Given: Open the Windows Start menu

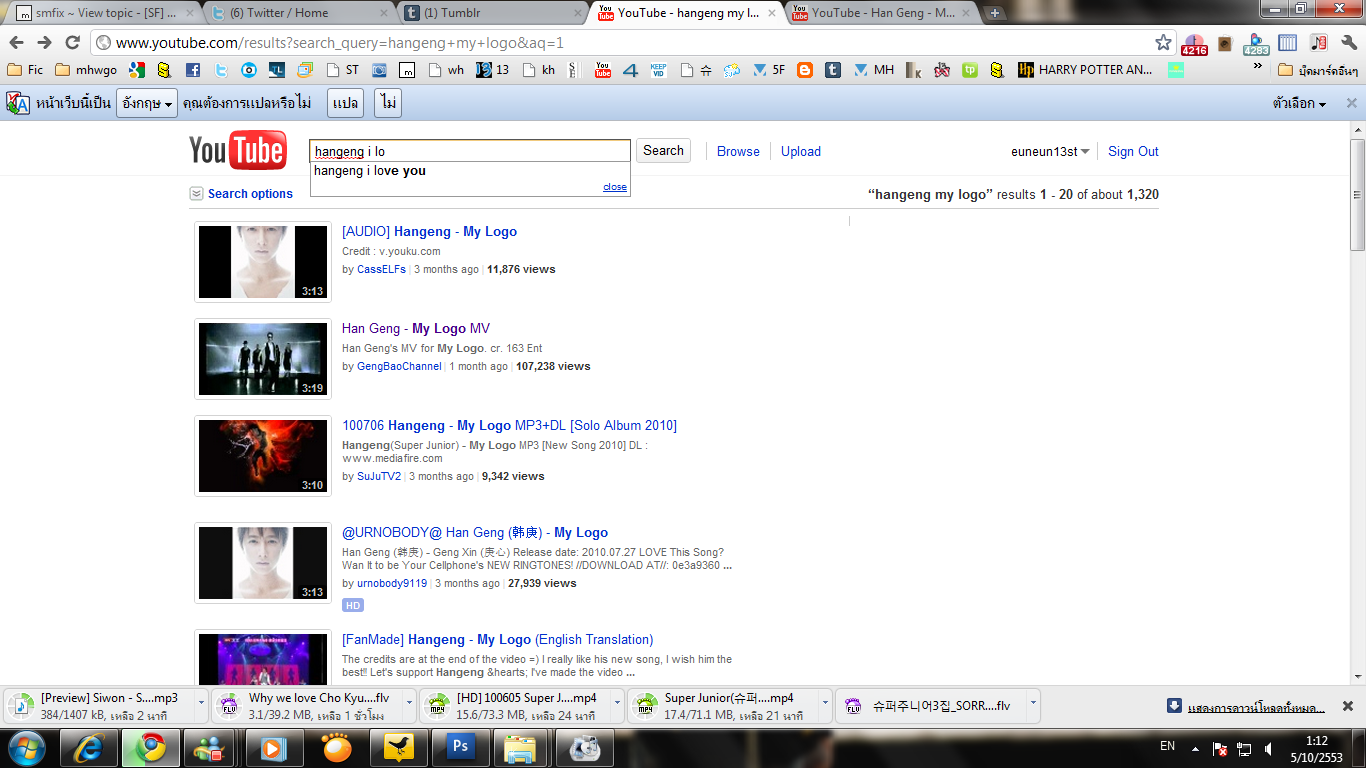Looking at the screenshot, I should pyautogui.click(x=25, y=747).
